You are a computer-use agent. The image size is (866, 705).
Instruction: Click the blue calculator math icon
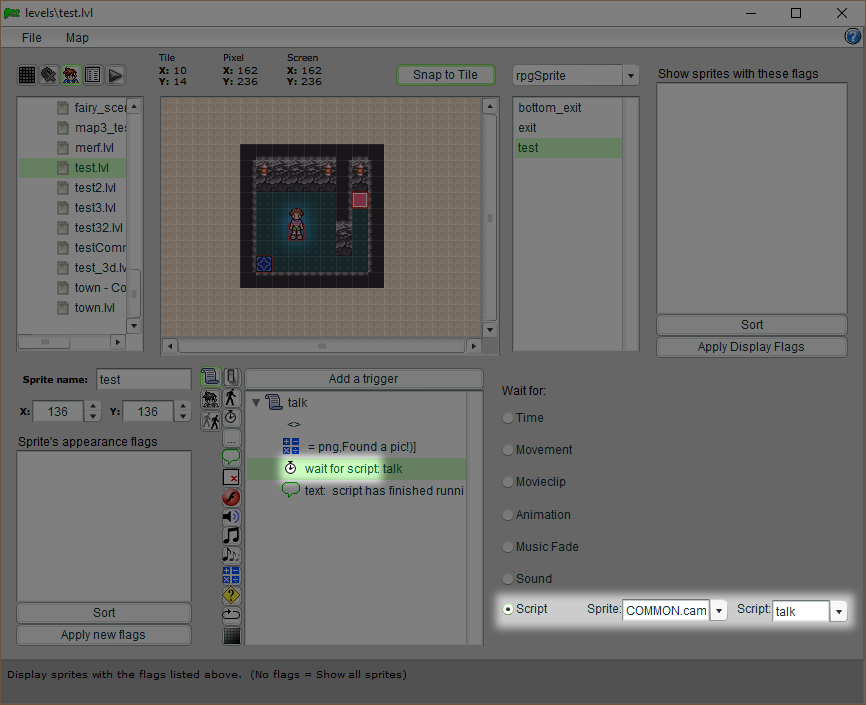click(231, 575)
